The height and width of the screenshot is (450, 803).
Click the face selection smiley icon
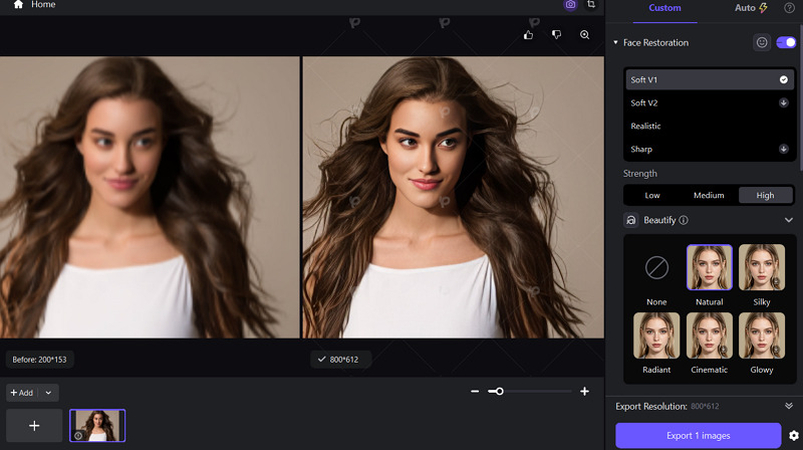pyautogui.click(x=762, y=42)
